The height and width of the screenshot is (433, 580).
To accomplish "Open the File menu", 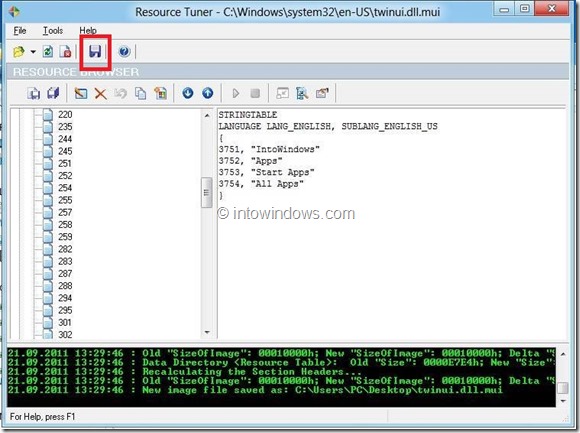I will [20, 31].
